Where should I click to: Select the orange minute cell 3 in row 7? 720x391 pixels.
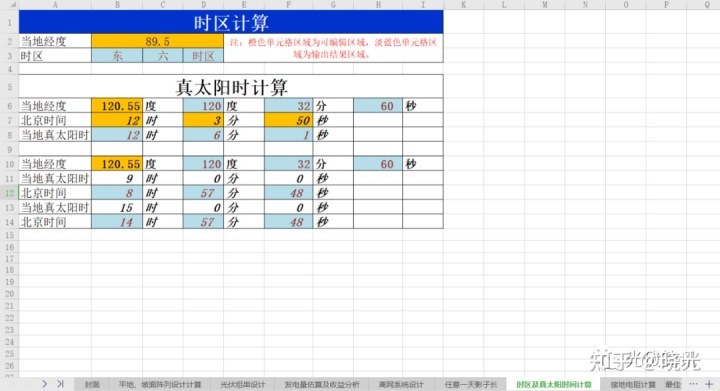pos(203,120)
